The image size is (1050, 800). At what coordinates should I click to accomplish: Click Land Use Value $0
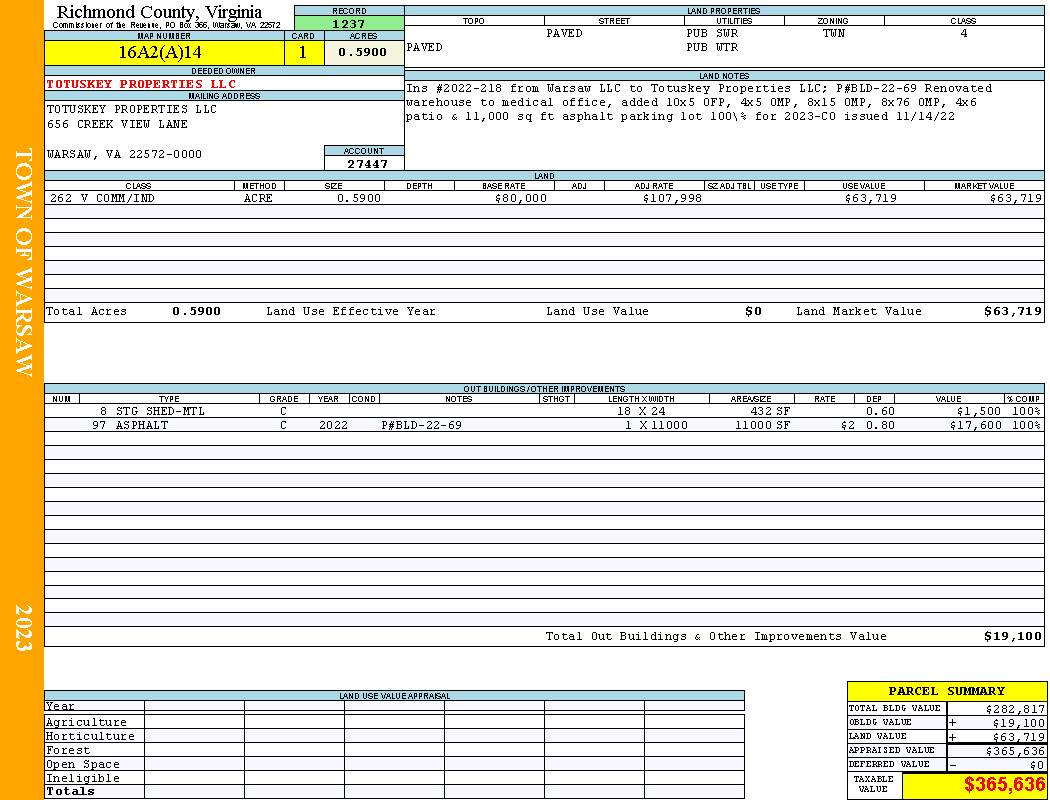click(753, 311)
